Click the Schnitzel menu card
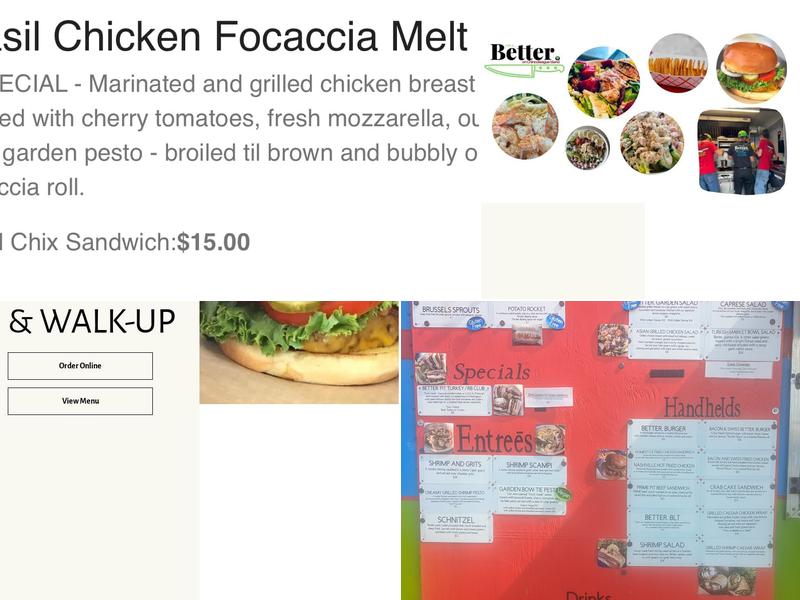Screen dimensions: 800x600 456,528
